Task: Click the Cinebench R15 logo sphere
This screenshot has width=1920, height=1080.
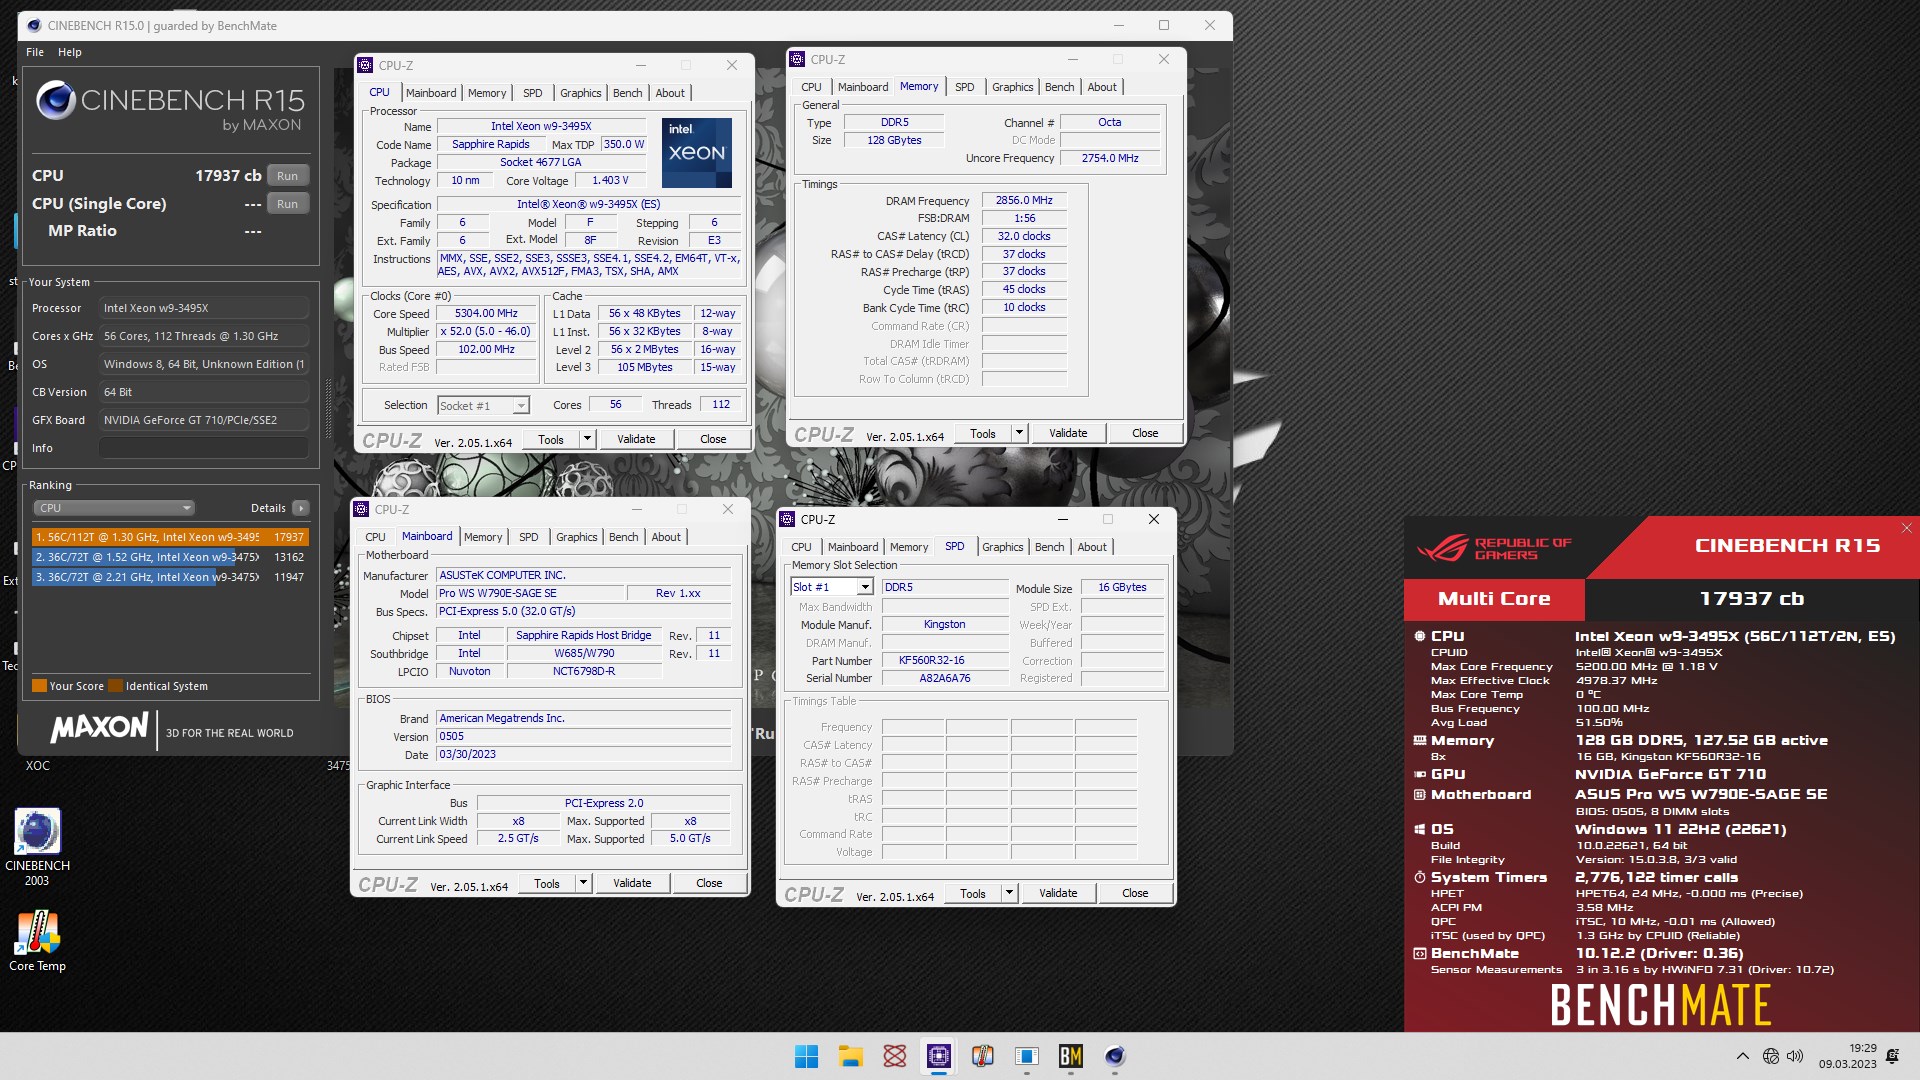Action: click(x=56, y=100)
